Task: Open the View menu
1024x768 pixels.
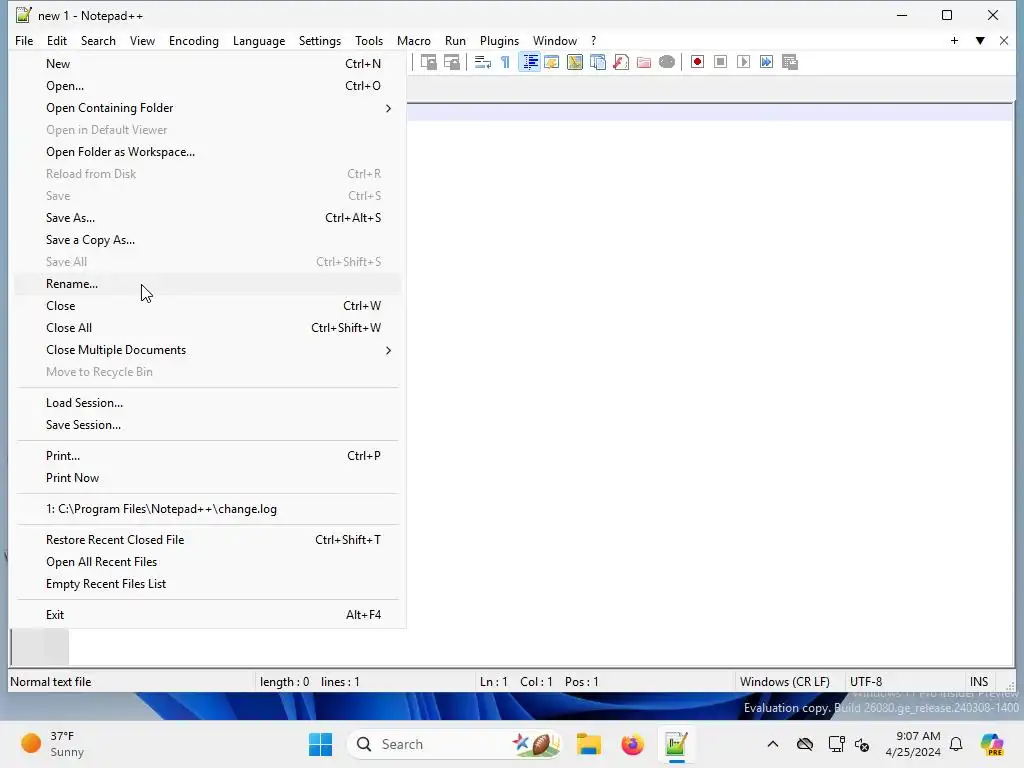Action: 142,40
